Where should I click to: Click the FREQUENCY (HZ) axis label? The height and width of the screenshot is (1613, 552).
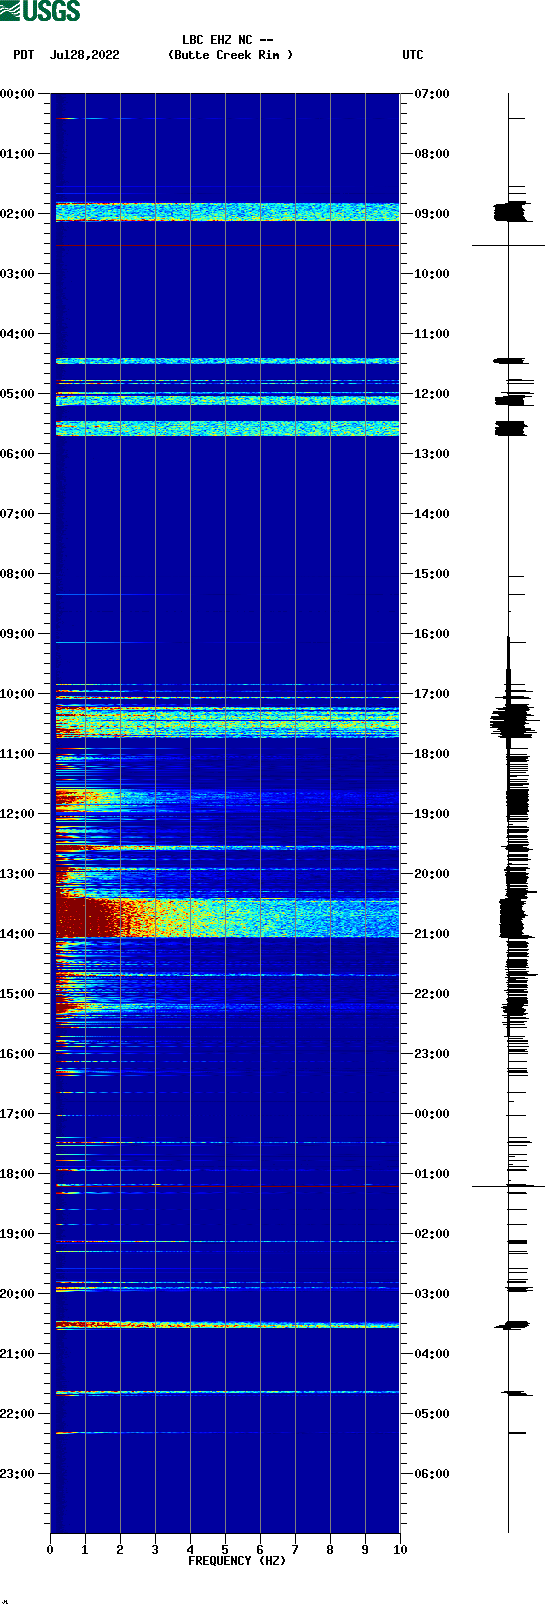pyautogui.click(x=237, y=1561)
